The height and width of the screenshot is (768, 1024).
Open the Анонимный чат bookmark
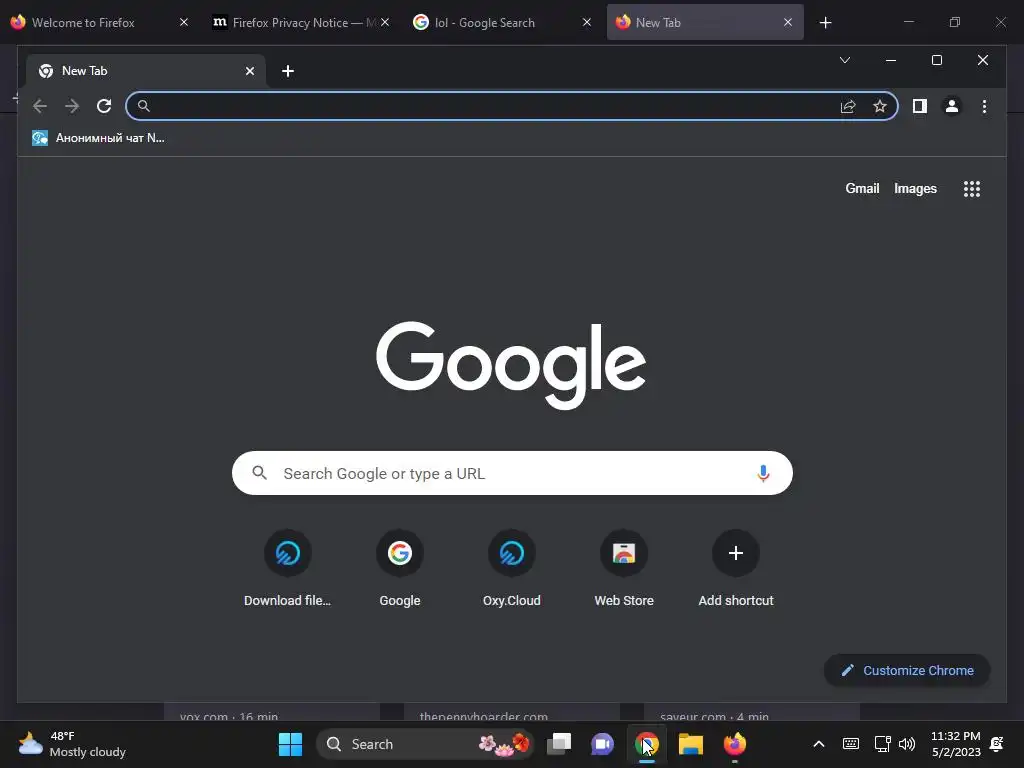(98, 138)
